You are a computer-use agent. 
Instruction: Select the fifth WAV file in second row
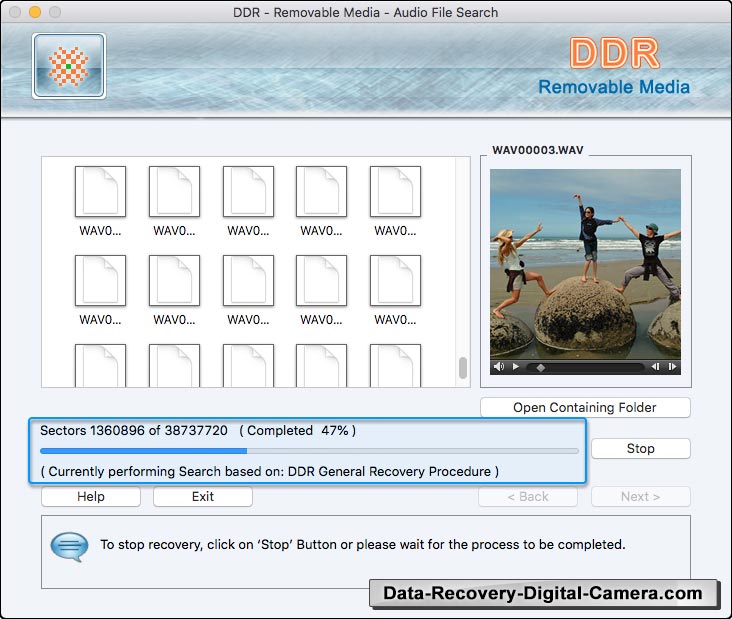[x=395, y=290]
